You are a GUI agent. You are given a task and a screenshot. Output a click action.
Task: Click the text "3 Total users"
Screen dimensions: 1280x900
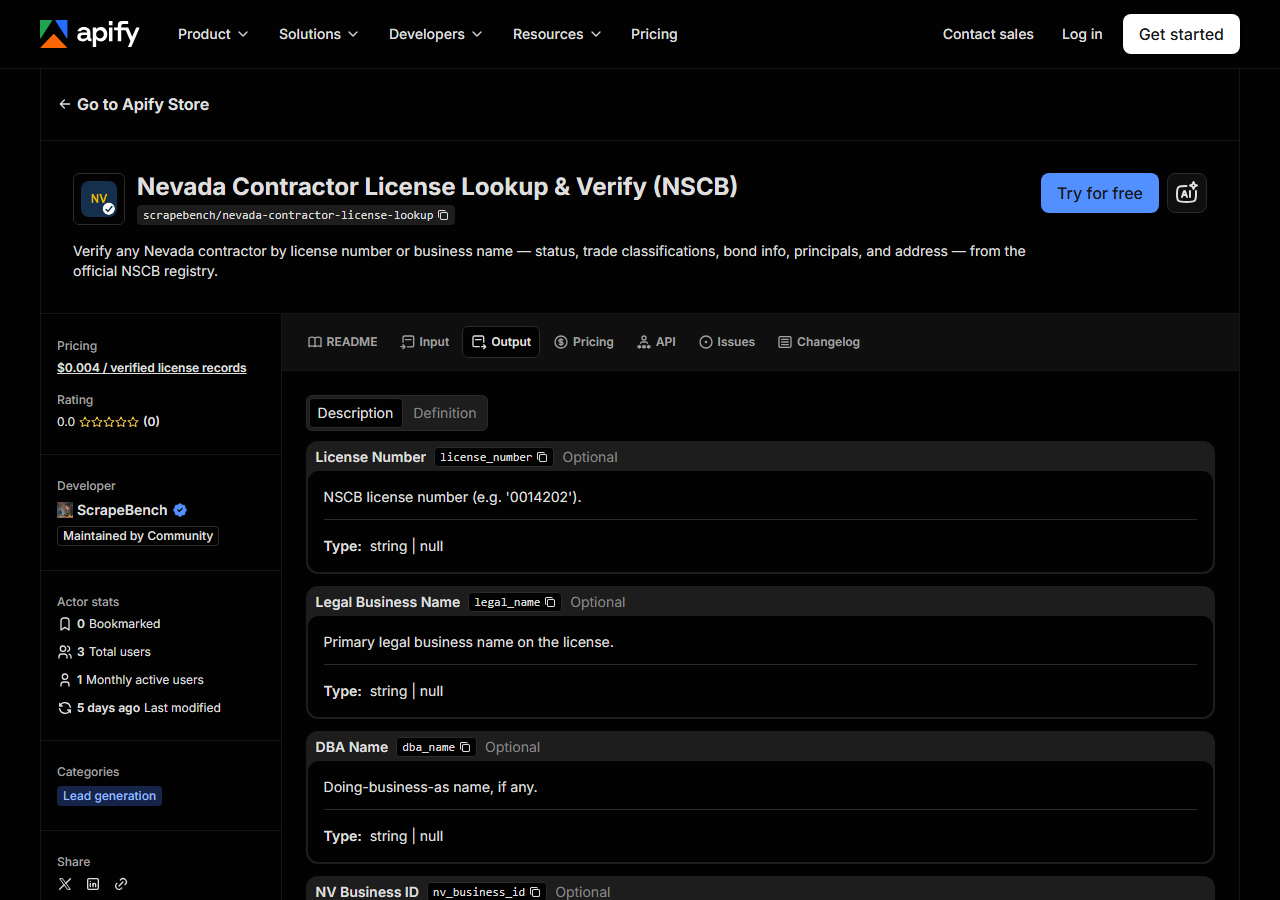(114, 652)
